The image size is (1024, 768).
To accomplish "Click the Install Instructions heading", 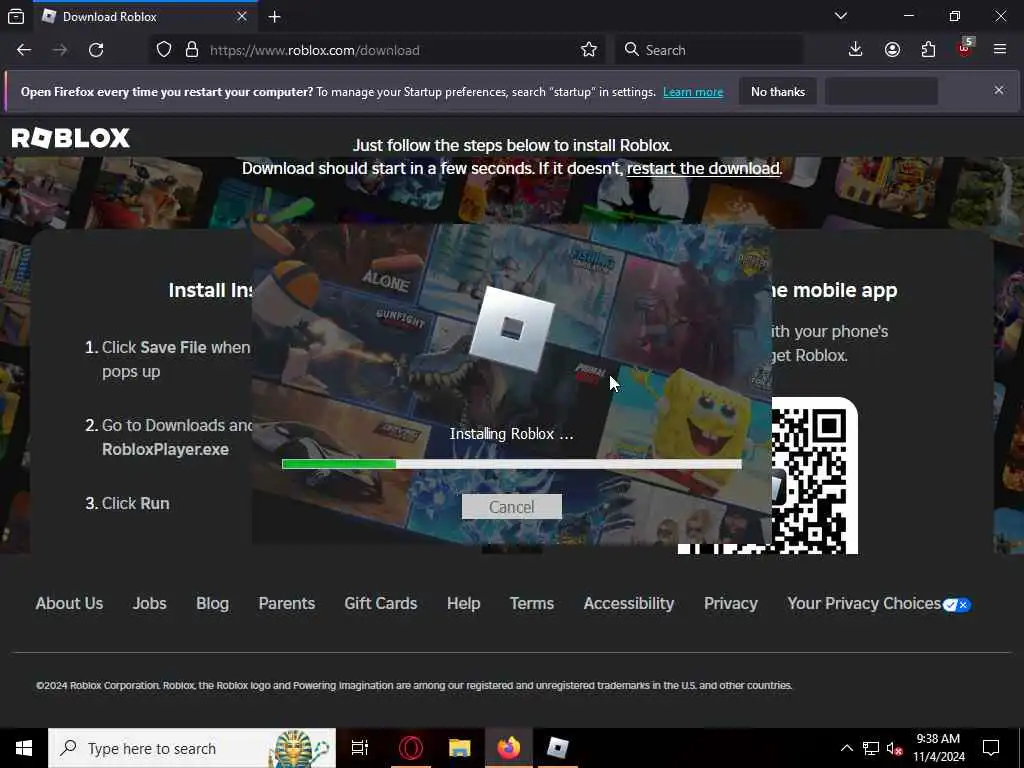I will tap(210, 290).
